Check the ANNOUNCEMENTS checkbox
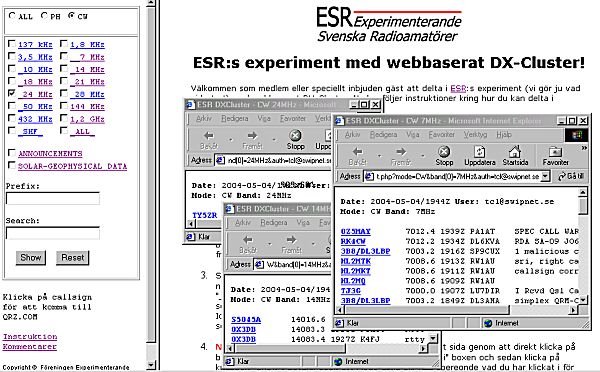 click(x=12, y=153)
